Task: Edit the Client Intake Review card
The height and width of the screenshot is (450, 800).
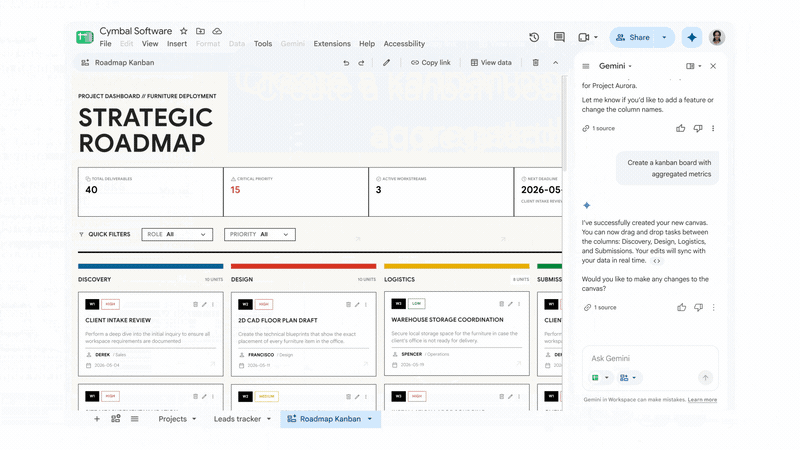Action: (x=204, y=304)
